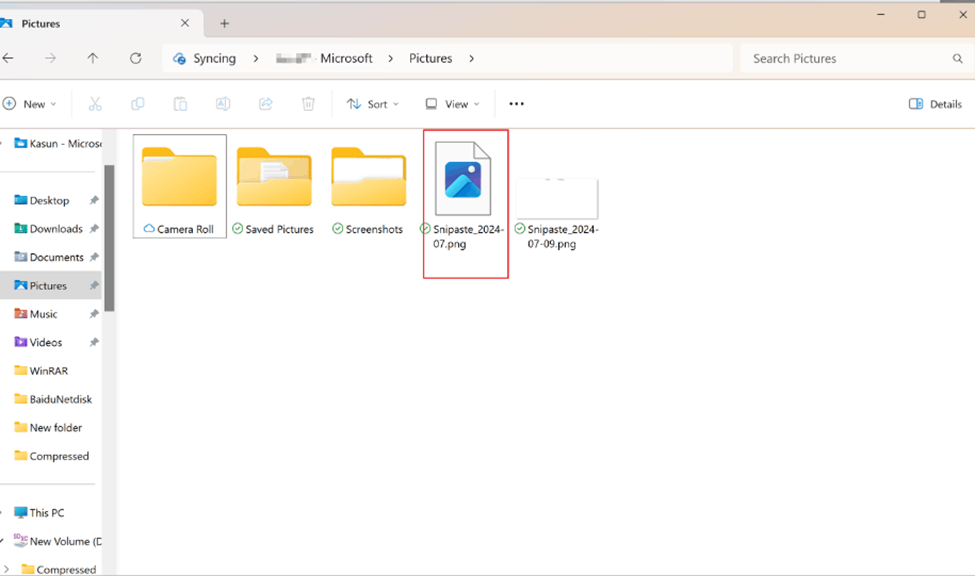This screenshot has width=975, height=576.
Task: Click the Pictures breadcrumb segment
Action: pyautogui.click(x=430, y=58)
